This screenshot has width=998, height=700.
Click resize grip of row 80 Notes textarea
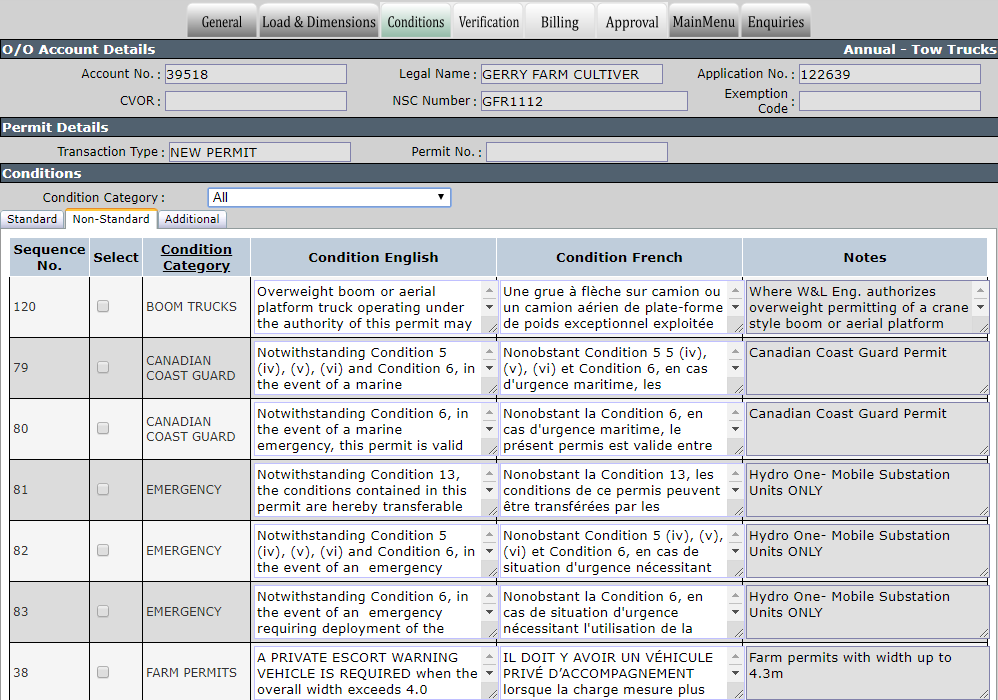point(984,450)
